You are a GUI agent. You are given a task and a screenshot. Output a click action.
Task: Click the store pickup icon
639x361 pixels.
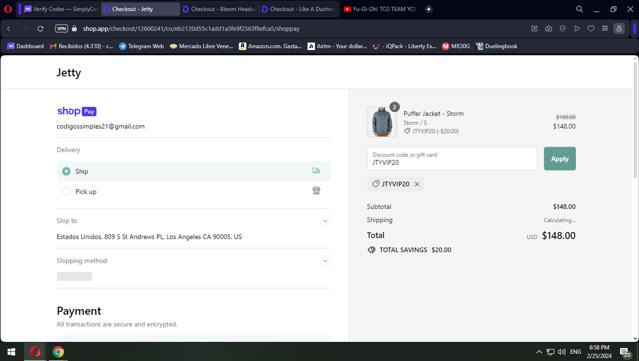click(316, 190)
